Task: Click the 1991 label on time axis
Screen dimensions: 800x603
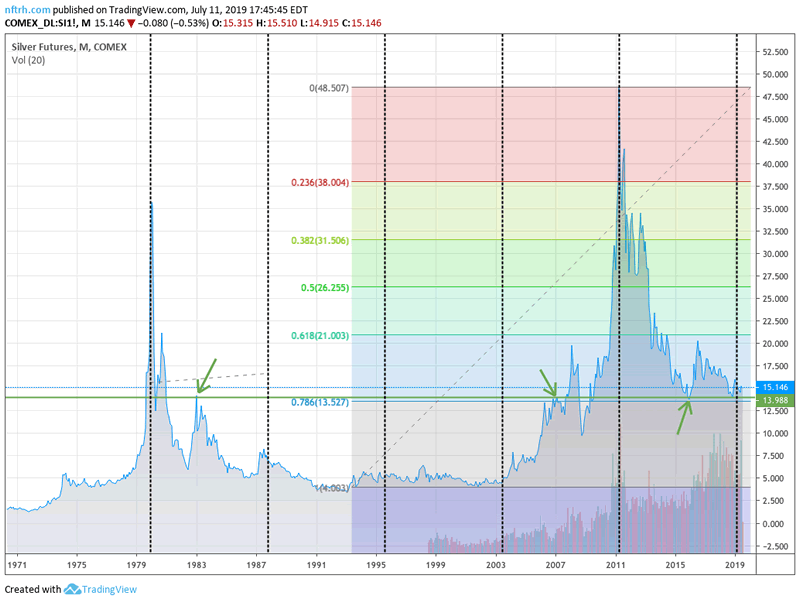Action: point(316,565)
